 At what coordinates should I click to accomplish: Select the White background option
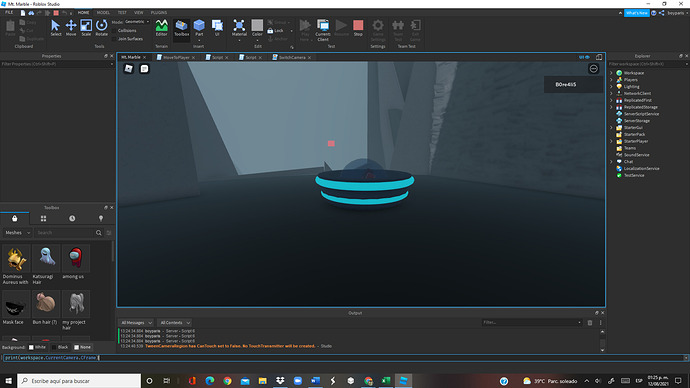[x=37, y=347]
